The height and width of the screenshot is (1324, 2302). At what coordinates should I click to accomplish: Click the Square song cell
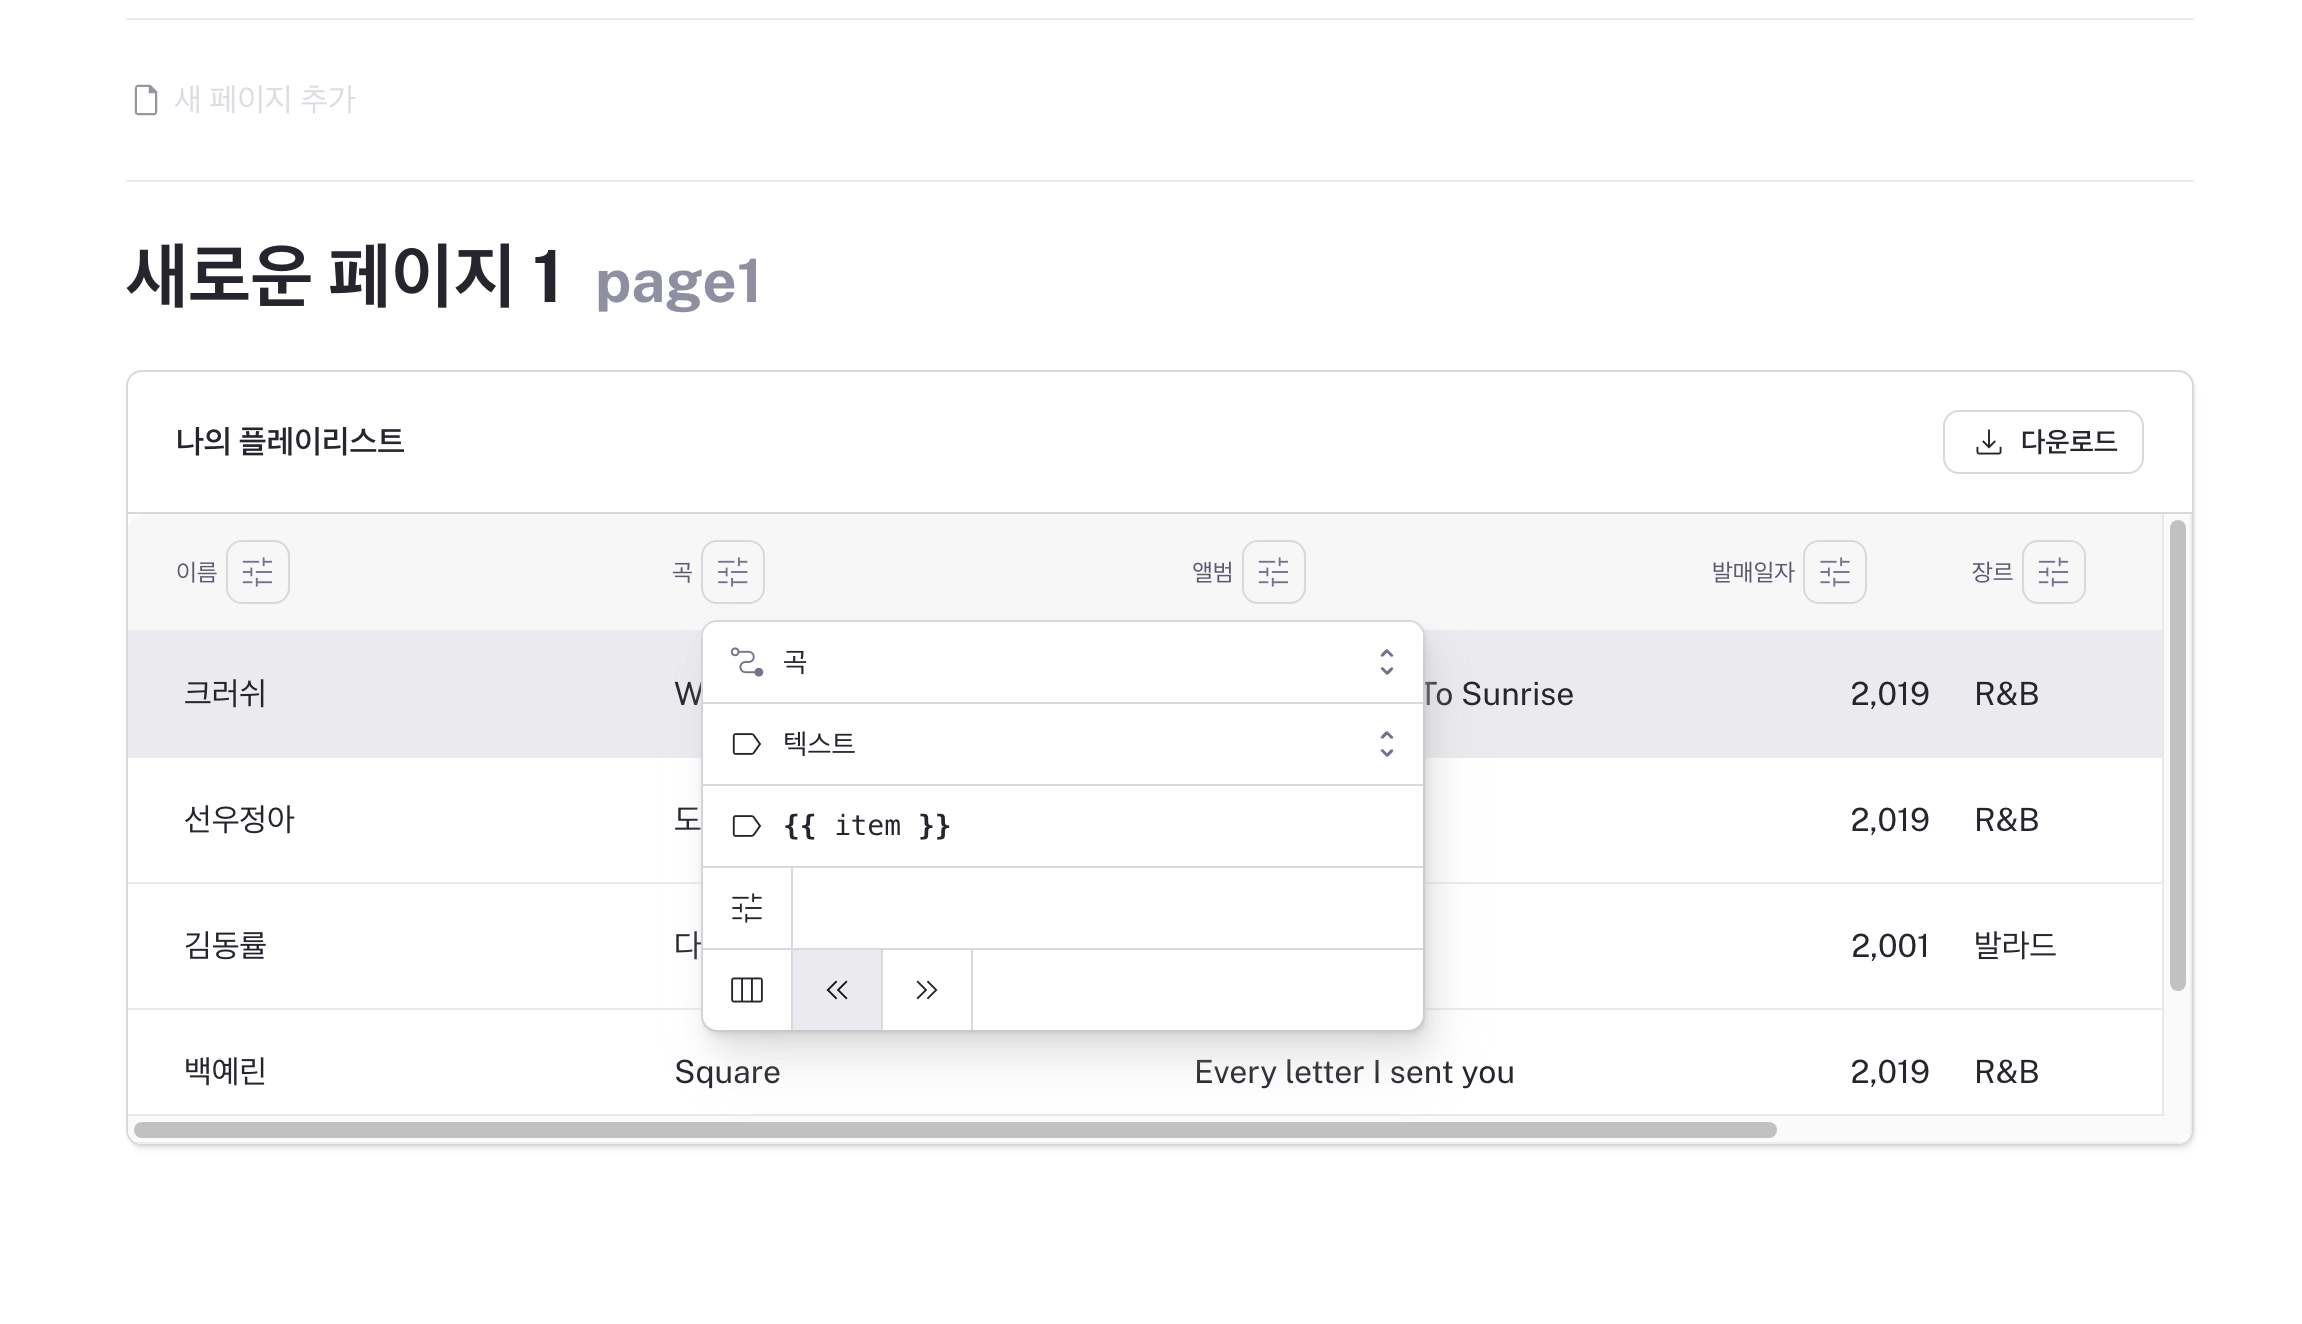tap(728, 1072)
